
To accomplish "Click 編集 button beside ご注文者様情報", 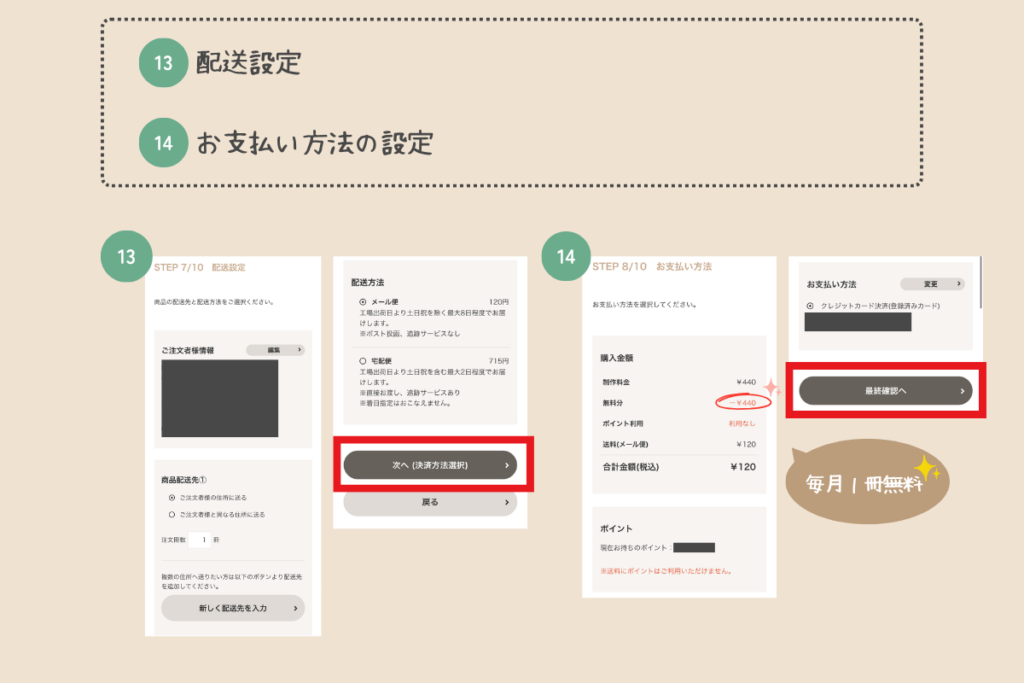I will coord(274,350).
